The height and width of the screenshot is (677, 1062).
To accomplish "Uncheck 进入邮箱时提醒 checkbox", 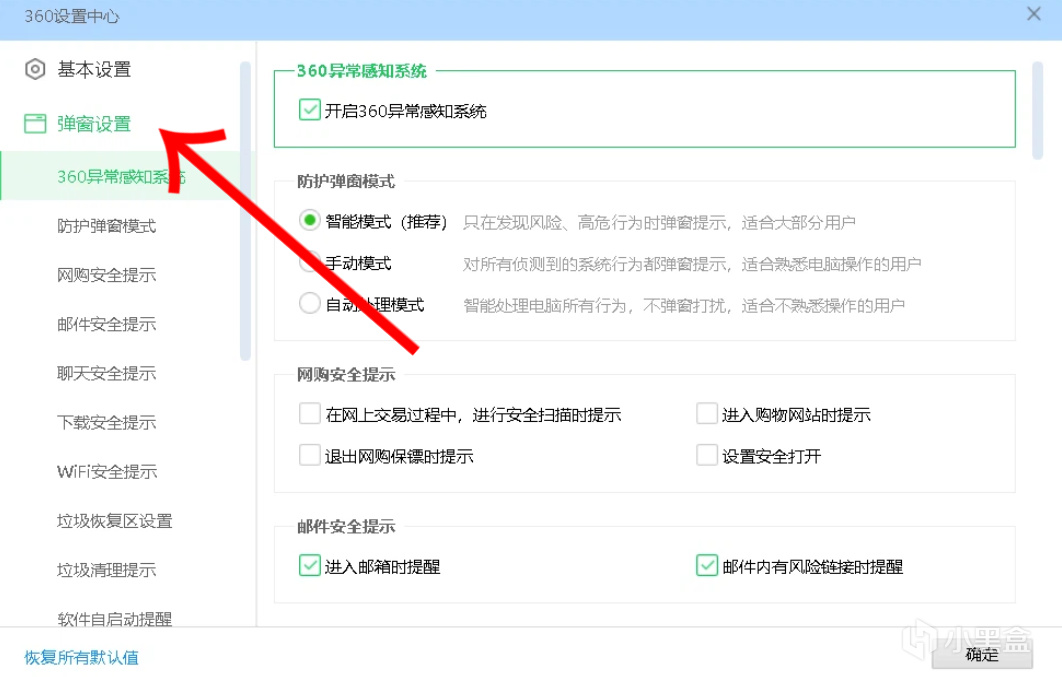I will [x=310, y=565].
